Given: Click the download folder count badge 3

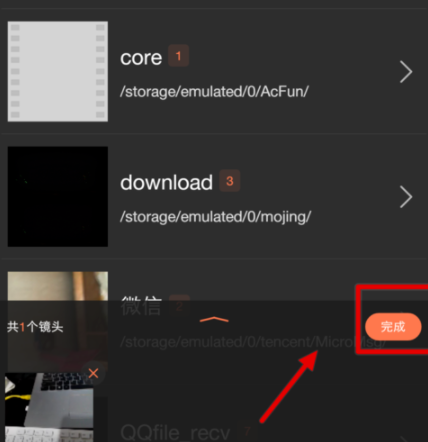Looking at the screenshot, I should coord(230,181).
